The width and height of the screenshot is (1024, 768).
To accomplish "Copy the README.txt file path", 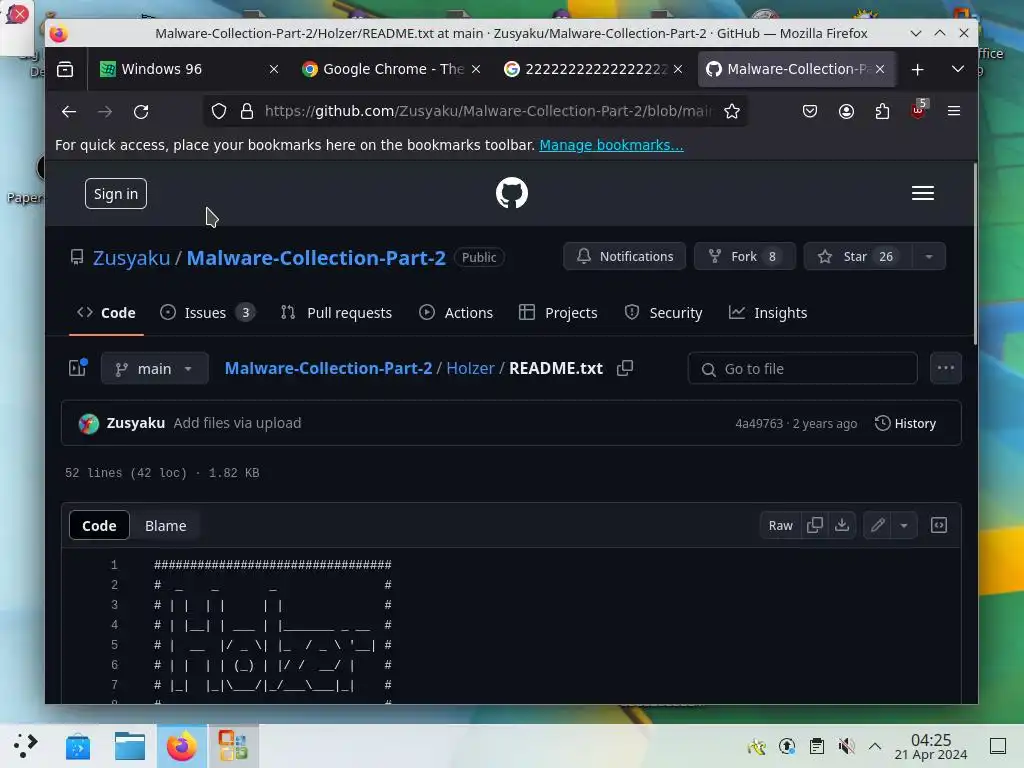I will coord(625,368).
